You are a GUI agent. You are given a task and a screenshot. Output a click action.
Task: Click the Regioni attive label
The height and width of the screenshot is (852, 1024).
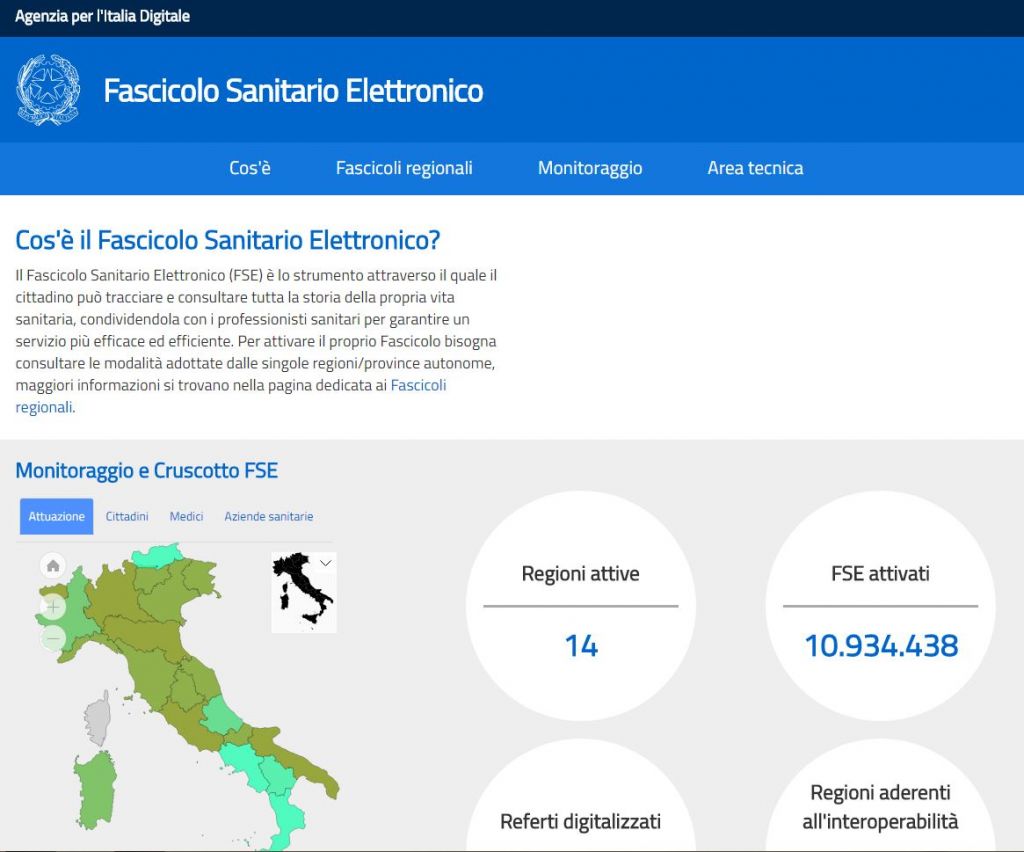(581, 573)
